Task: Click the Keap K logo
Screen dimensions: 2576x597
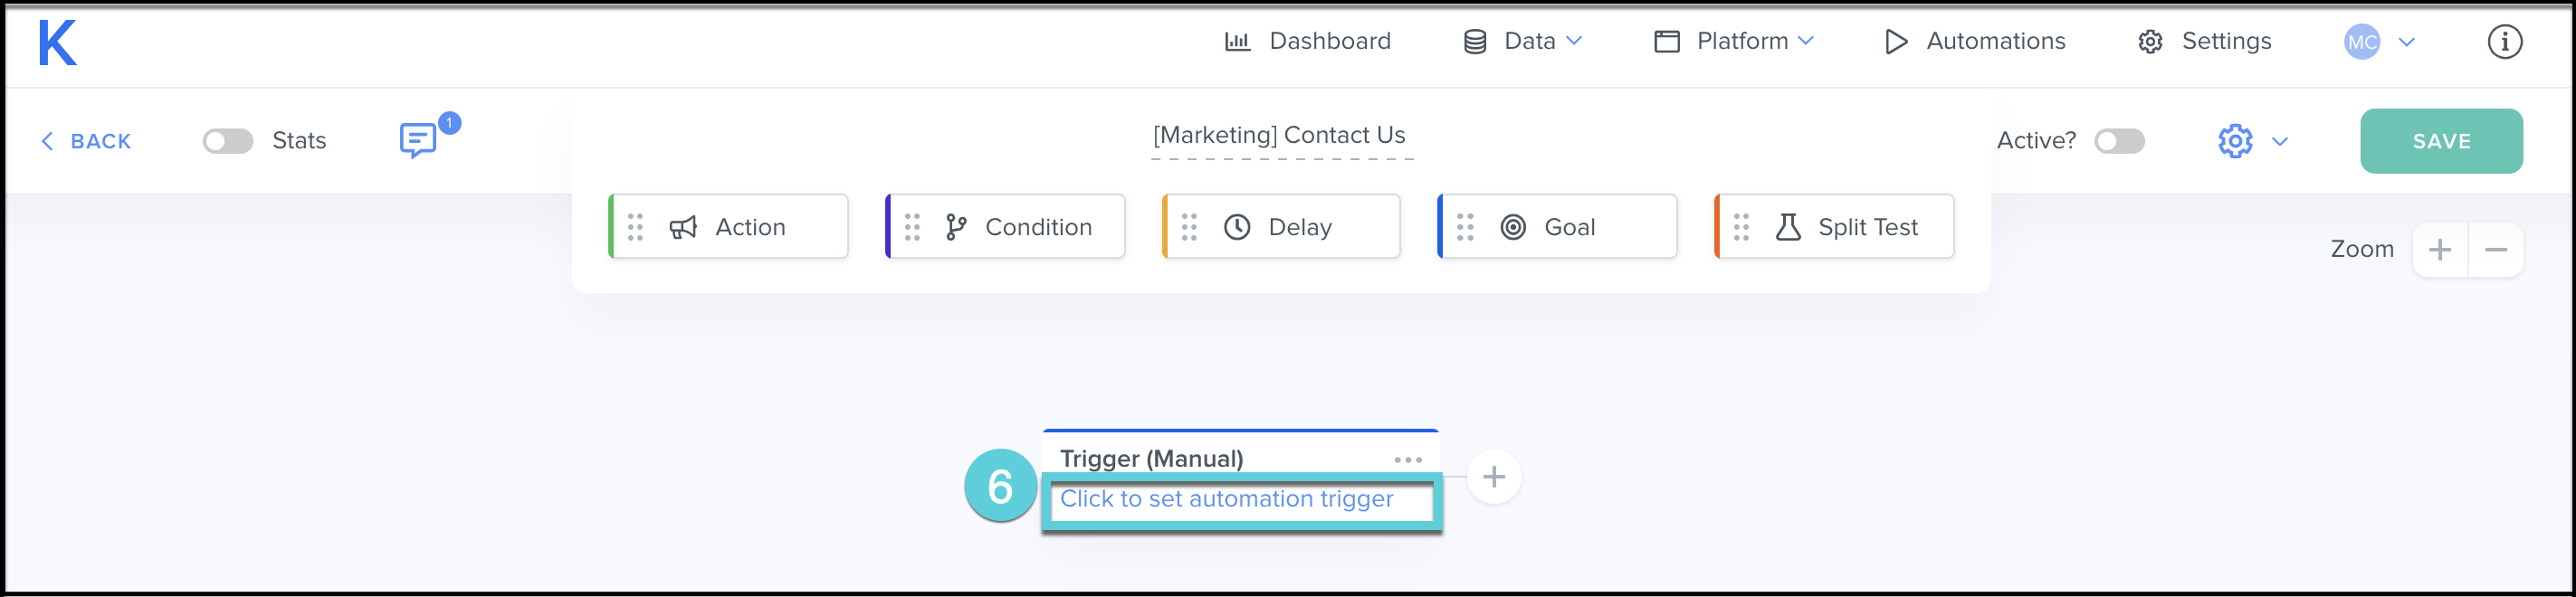Action: [x=57, y=44]
